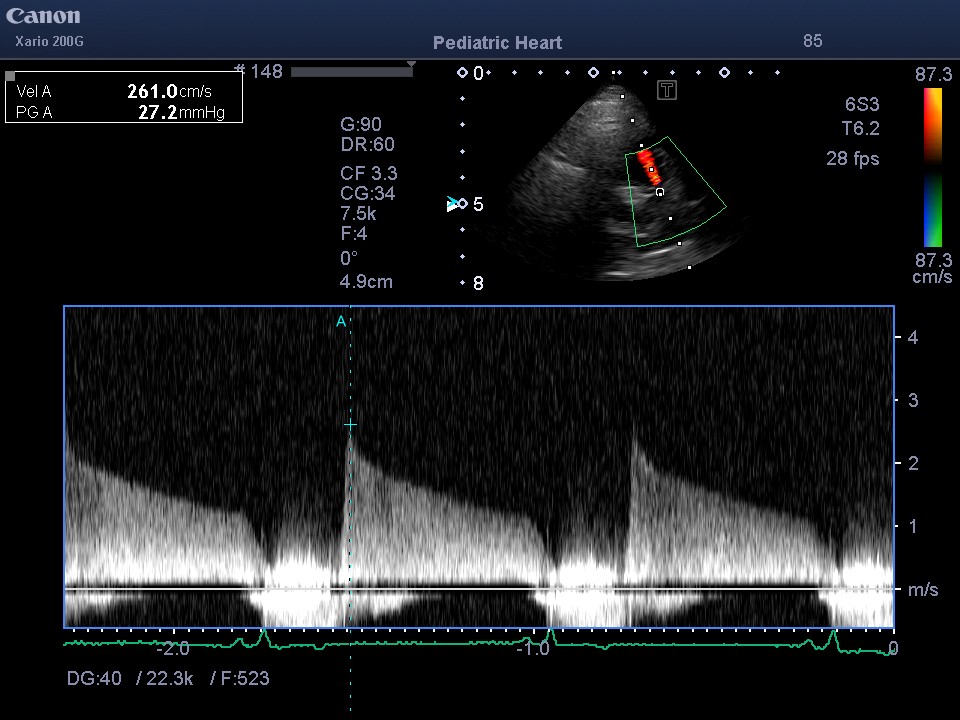The width and height of the screenshot is (960, 720).
Task: Click the cyan crosshair caliper on spectrum
Action: (350, 424)
